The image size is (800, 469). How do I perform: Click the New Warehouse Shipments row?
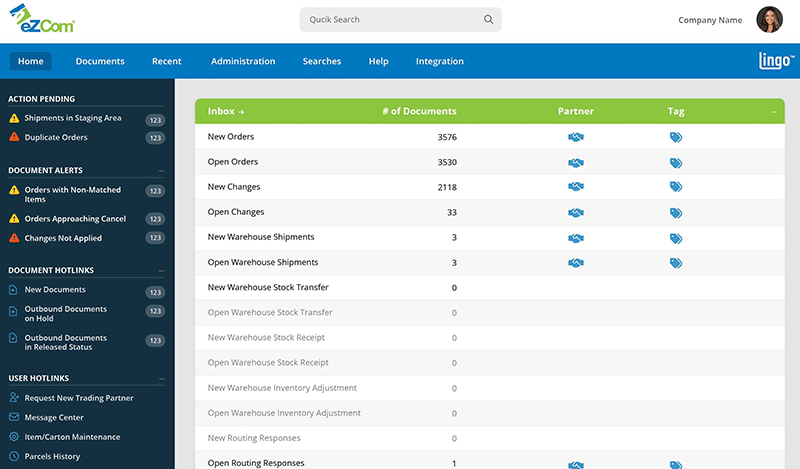tap(261, 237)
